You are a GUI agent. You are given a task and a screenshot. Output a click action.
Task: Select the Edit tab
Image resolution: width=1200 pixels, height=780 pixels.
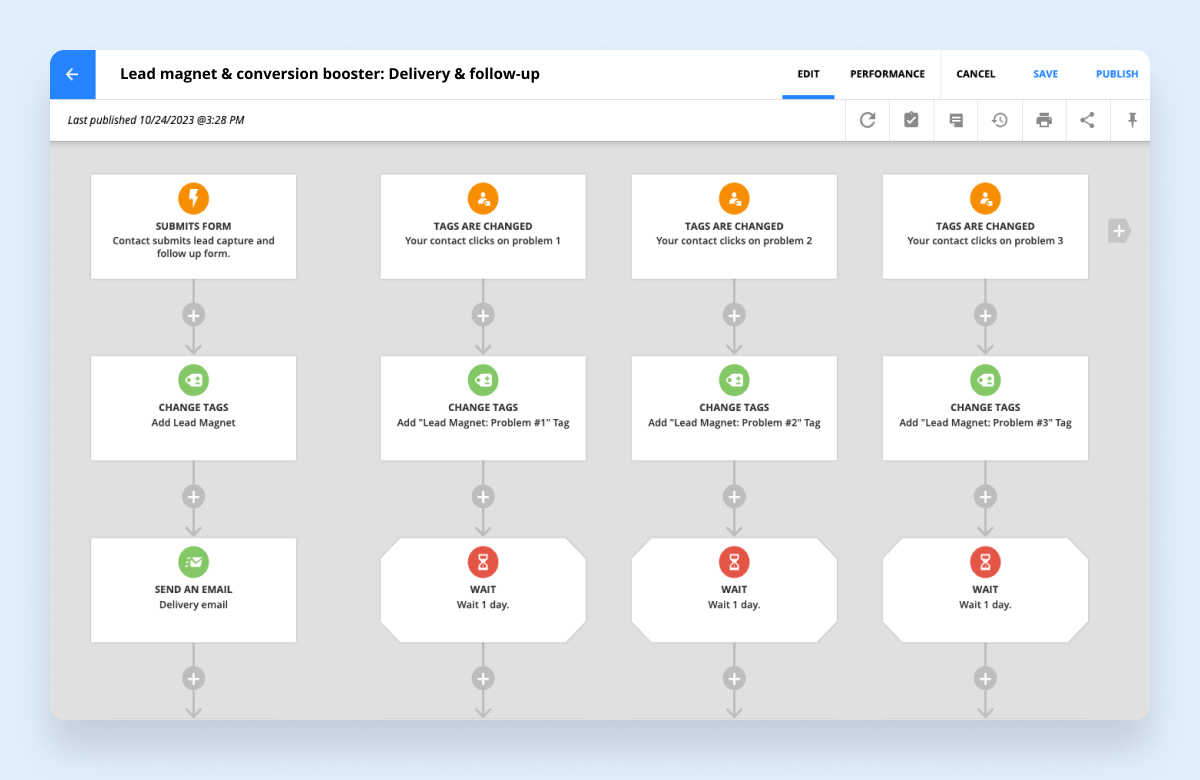pos(808,74)
